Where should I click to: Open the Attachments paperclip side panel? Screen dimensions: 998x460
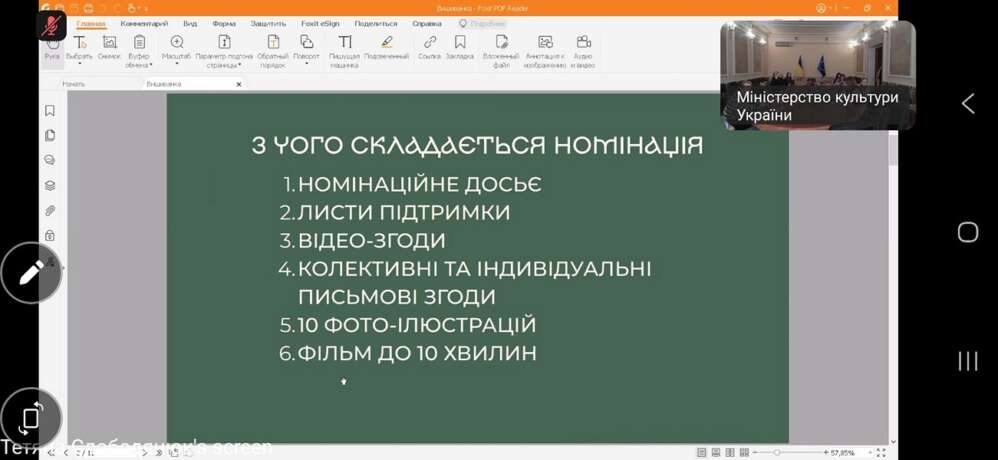[x=50, y=211]
